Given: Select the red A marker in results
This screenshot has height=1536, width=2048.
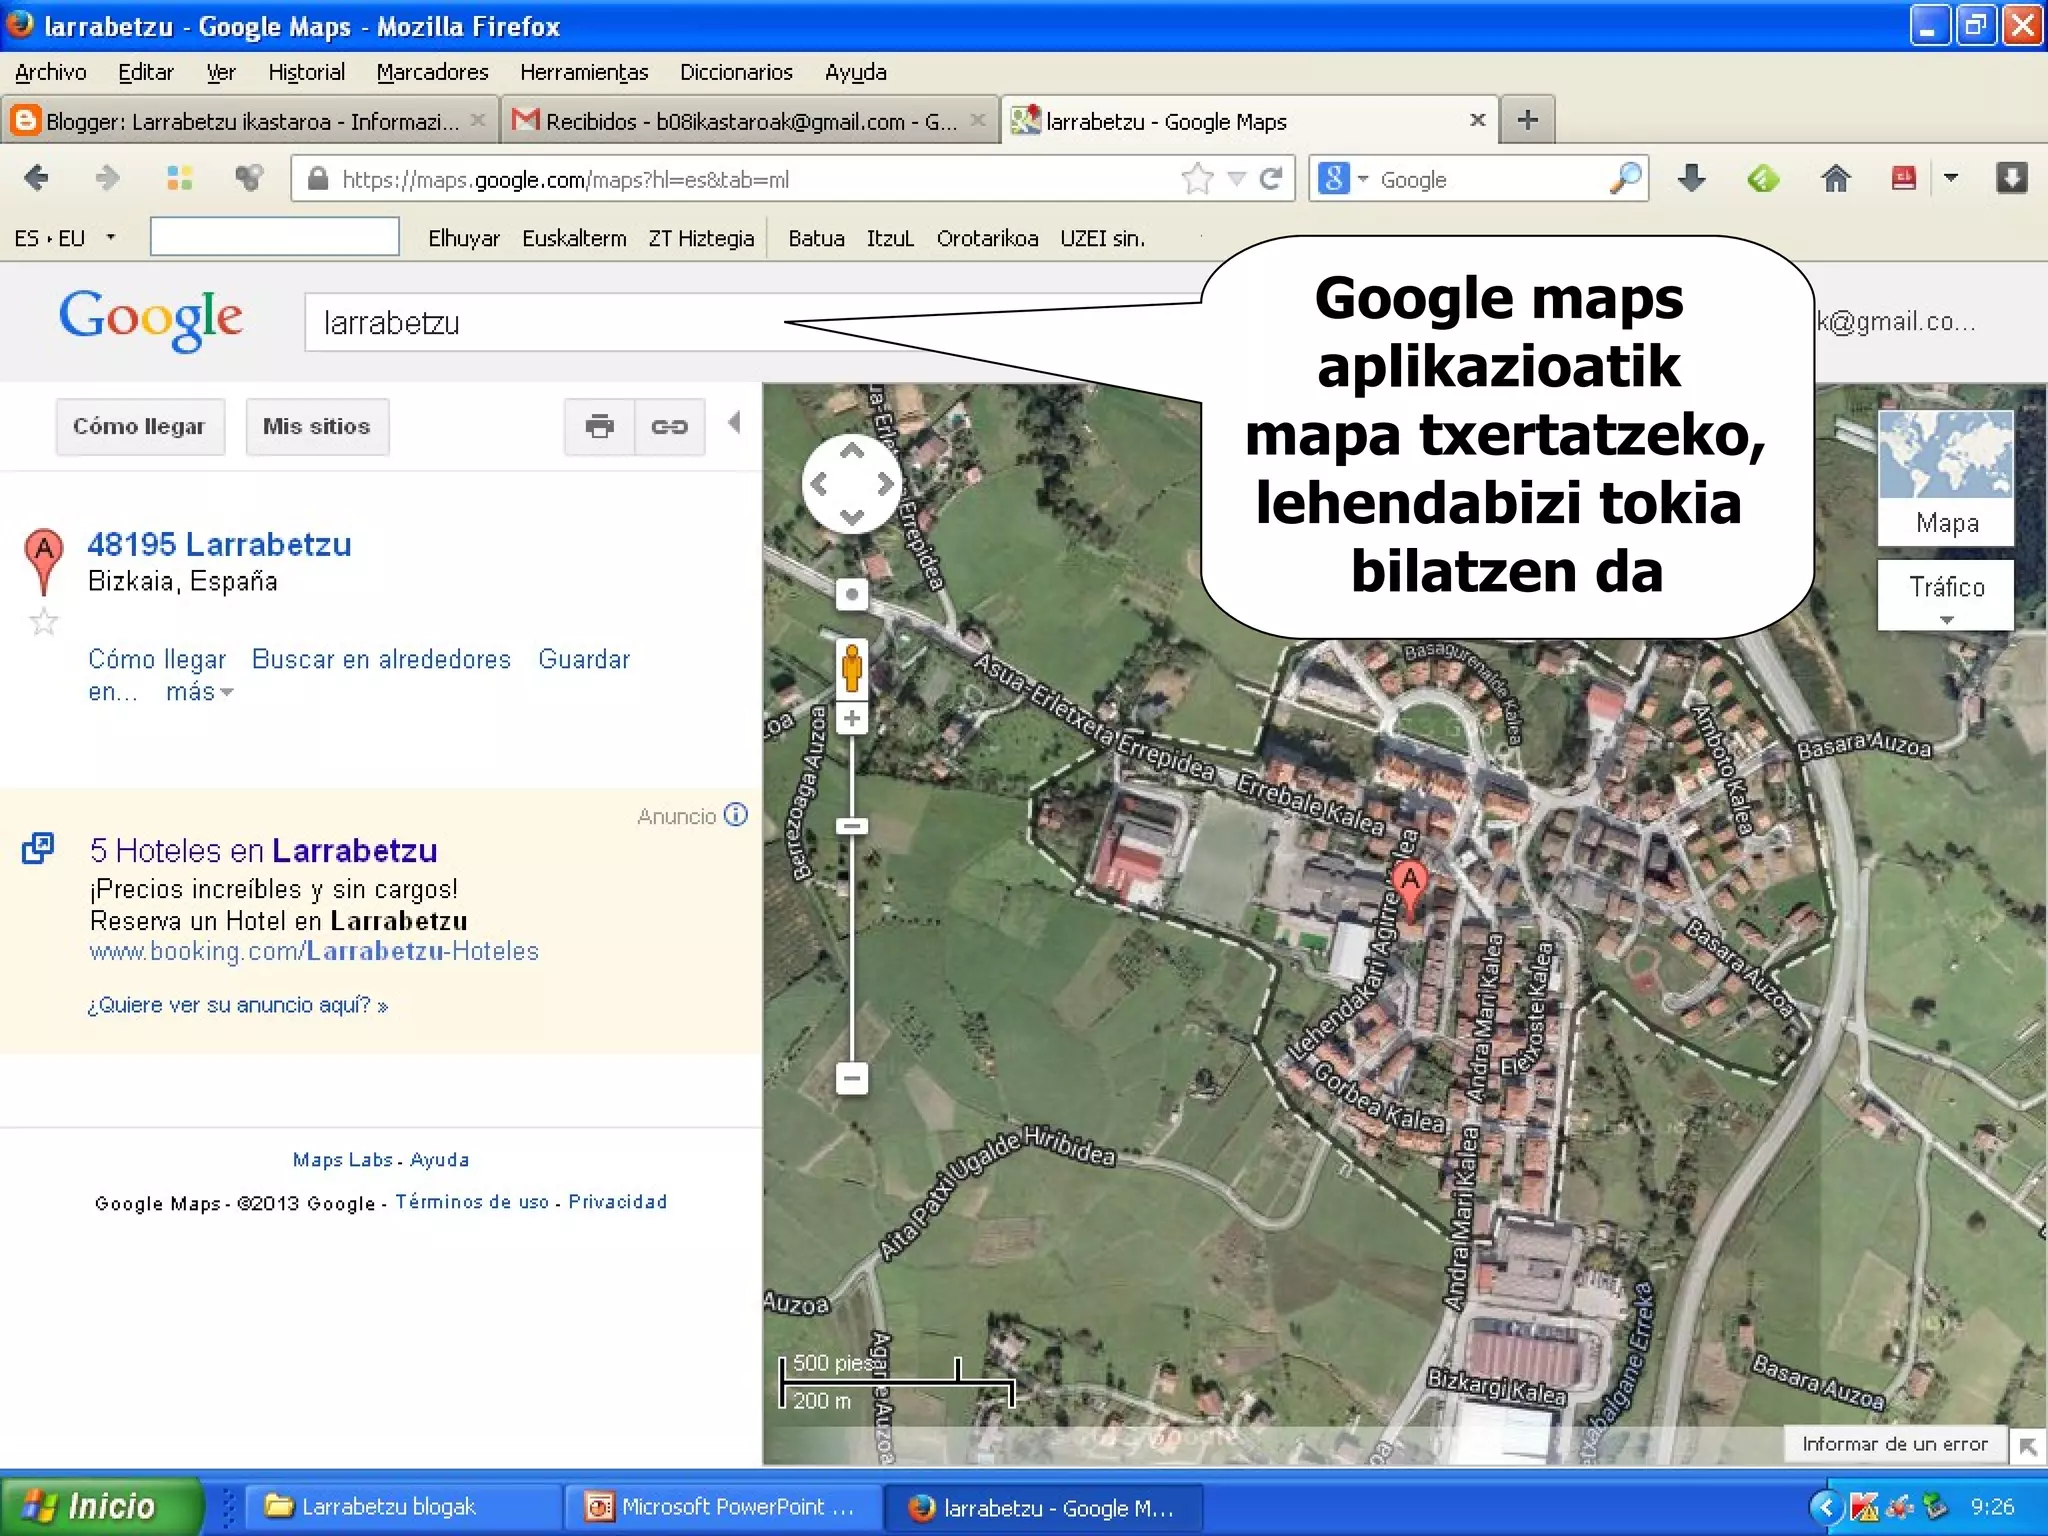Looking at the screenshot, I should click(43, 562).
